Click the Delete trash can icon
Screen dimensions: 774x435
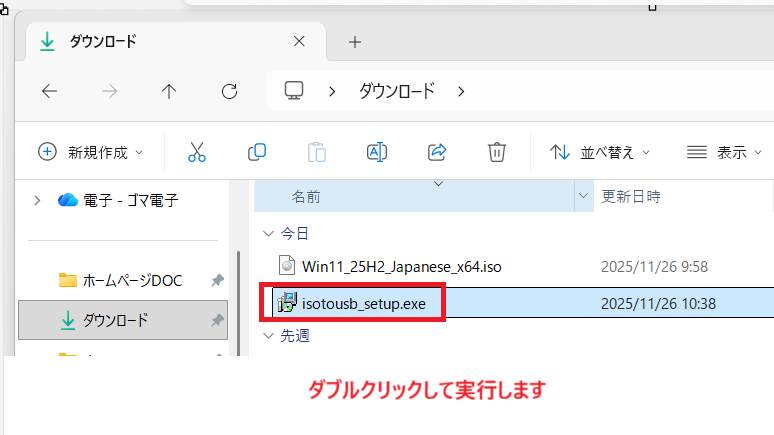(x=497, y=152)
